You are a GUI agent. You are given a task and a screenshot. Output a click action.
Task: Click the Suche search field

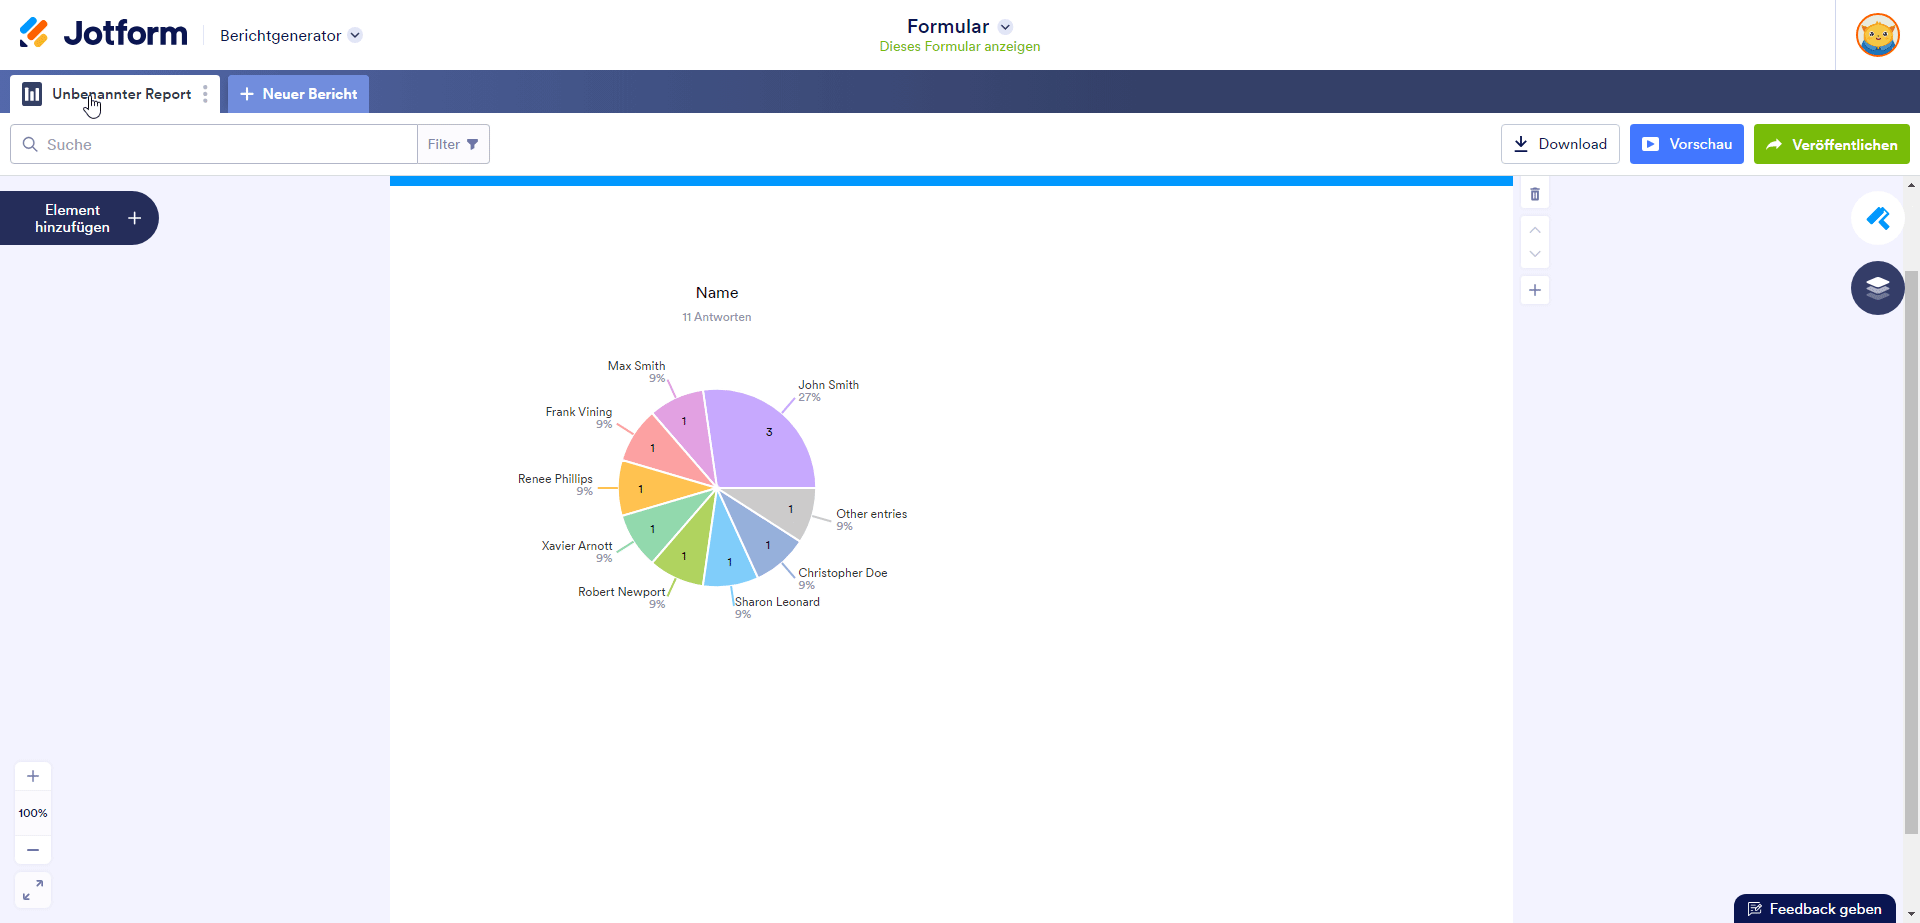(x=214, y=144)
